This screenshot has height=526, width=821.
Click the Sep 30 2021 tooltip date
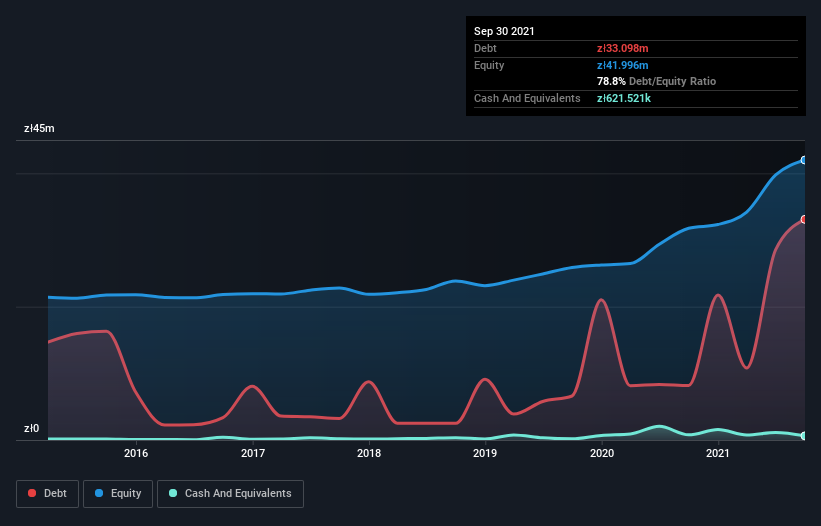point(504,31)
